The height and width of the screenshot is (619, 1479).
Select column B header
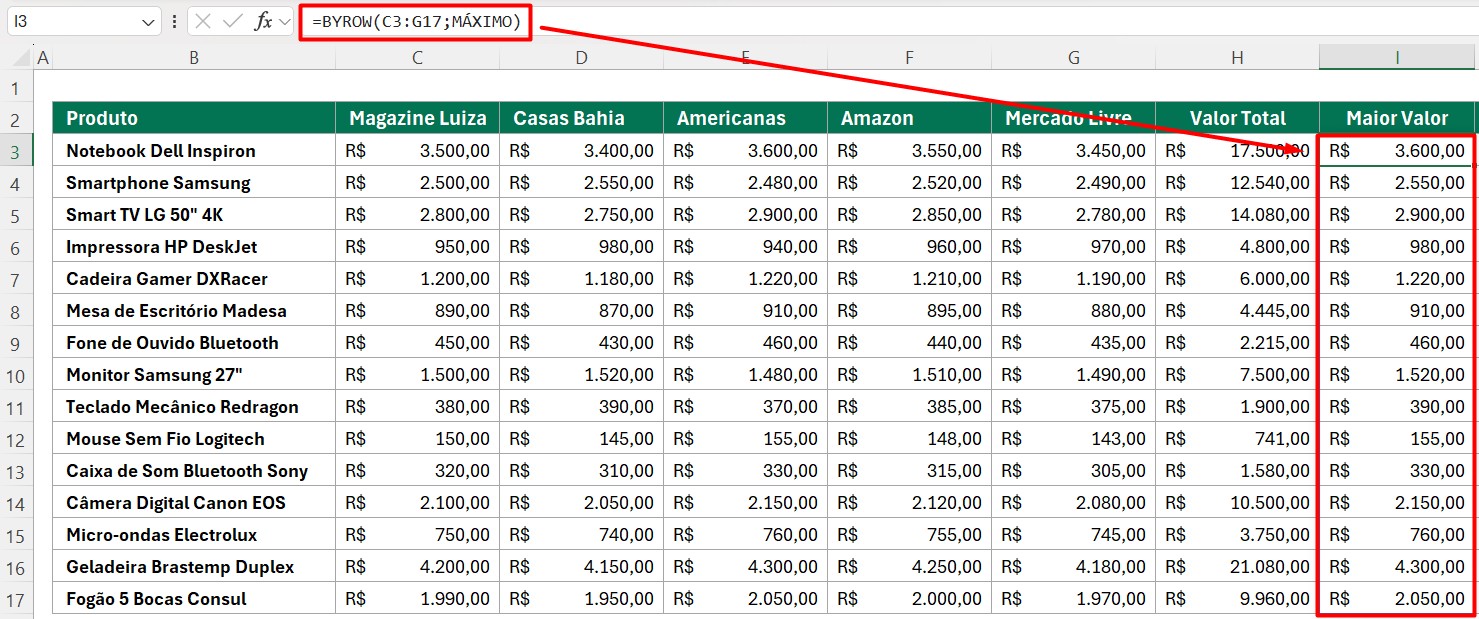(x=194, y=58)
